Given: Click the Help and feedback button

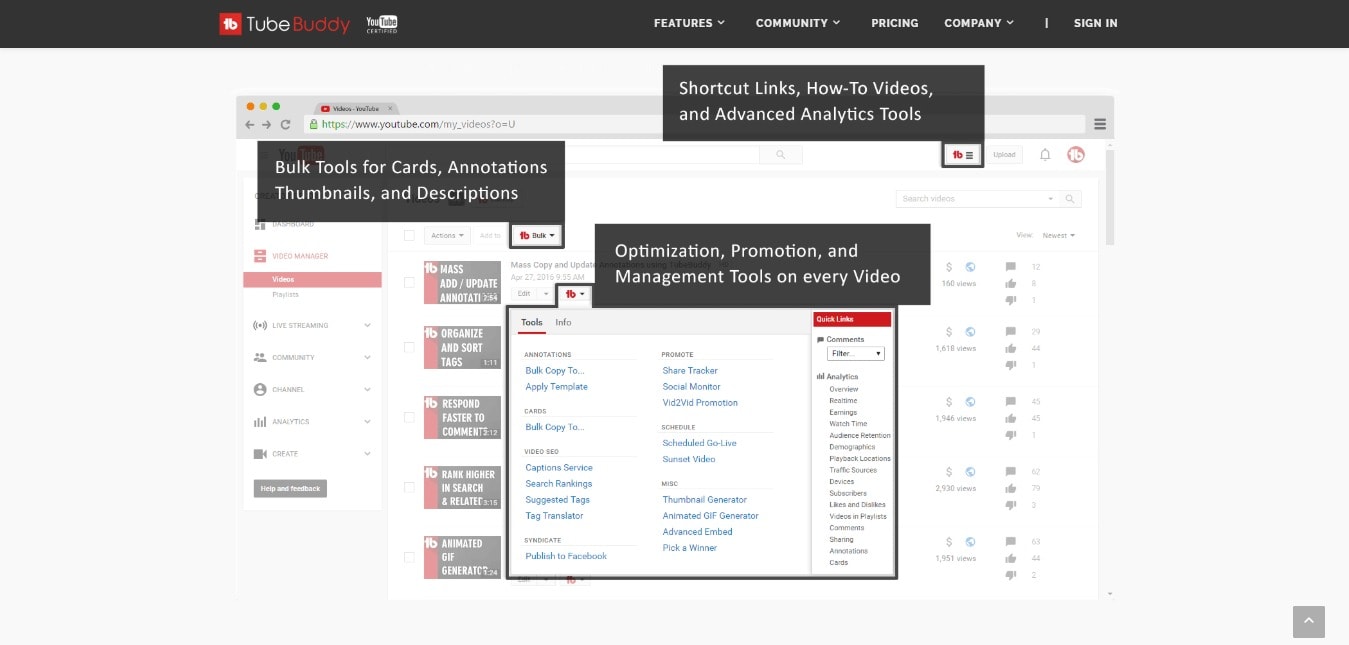Looking at the screenshot, I should tap(290, 489).
